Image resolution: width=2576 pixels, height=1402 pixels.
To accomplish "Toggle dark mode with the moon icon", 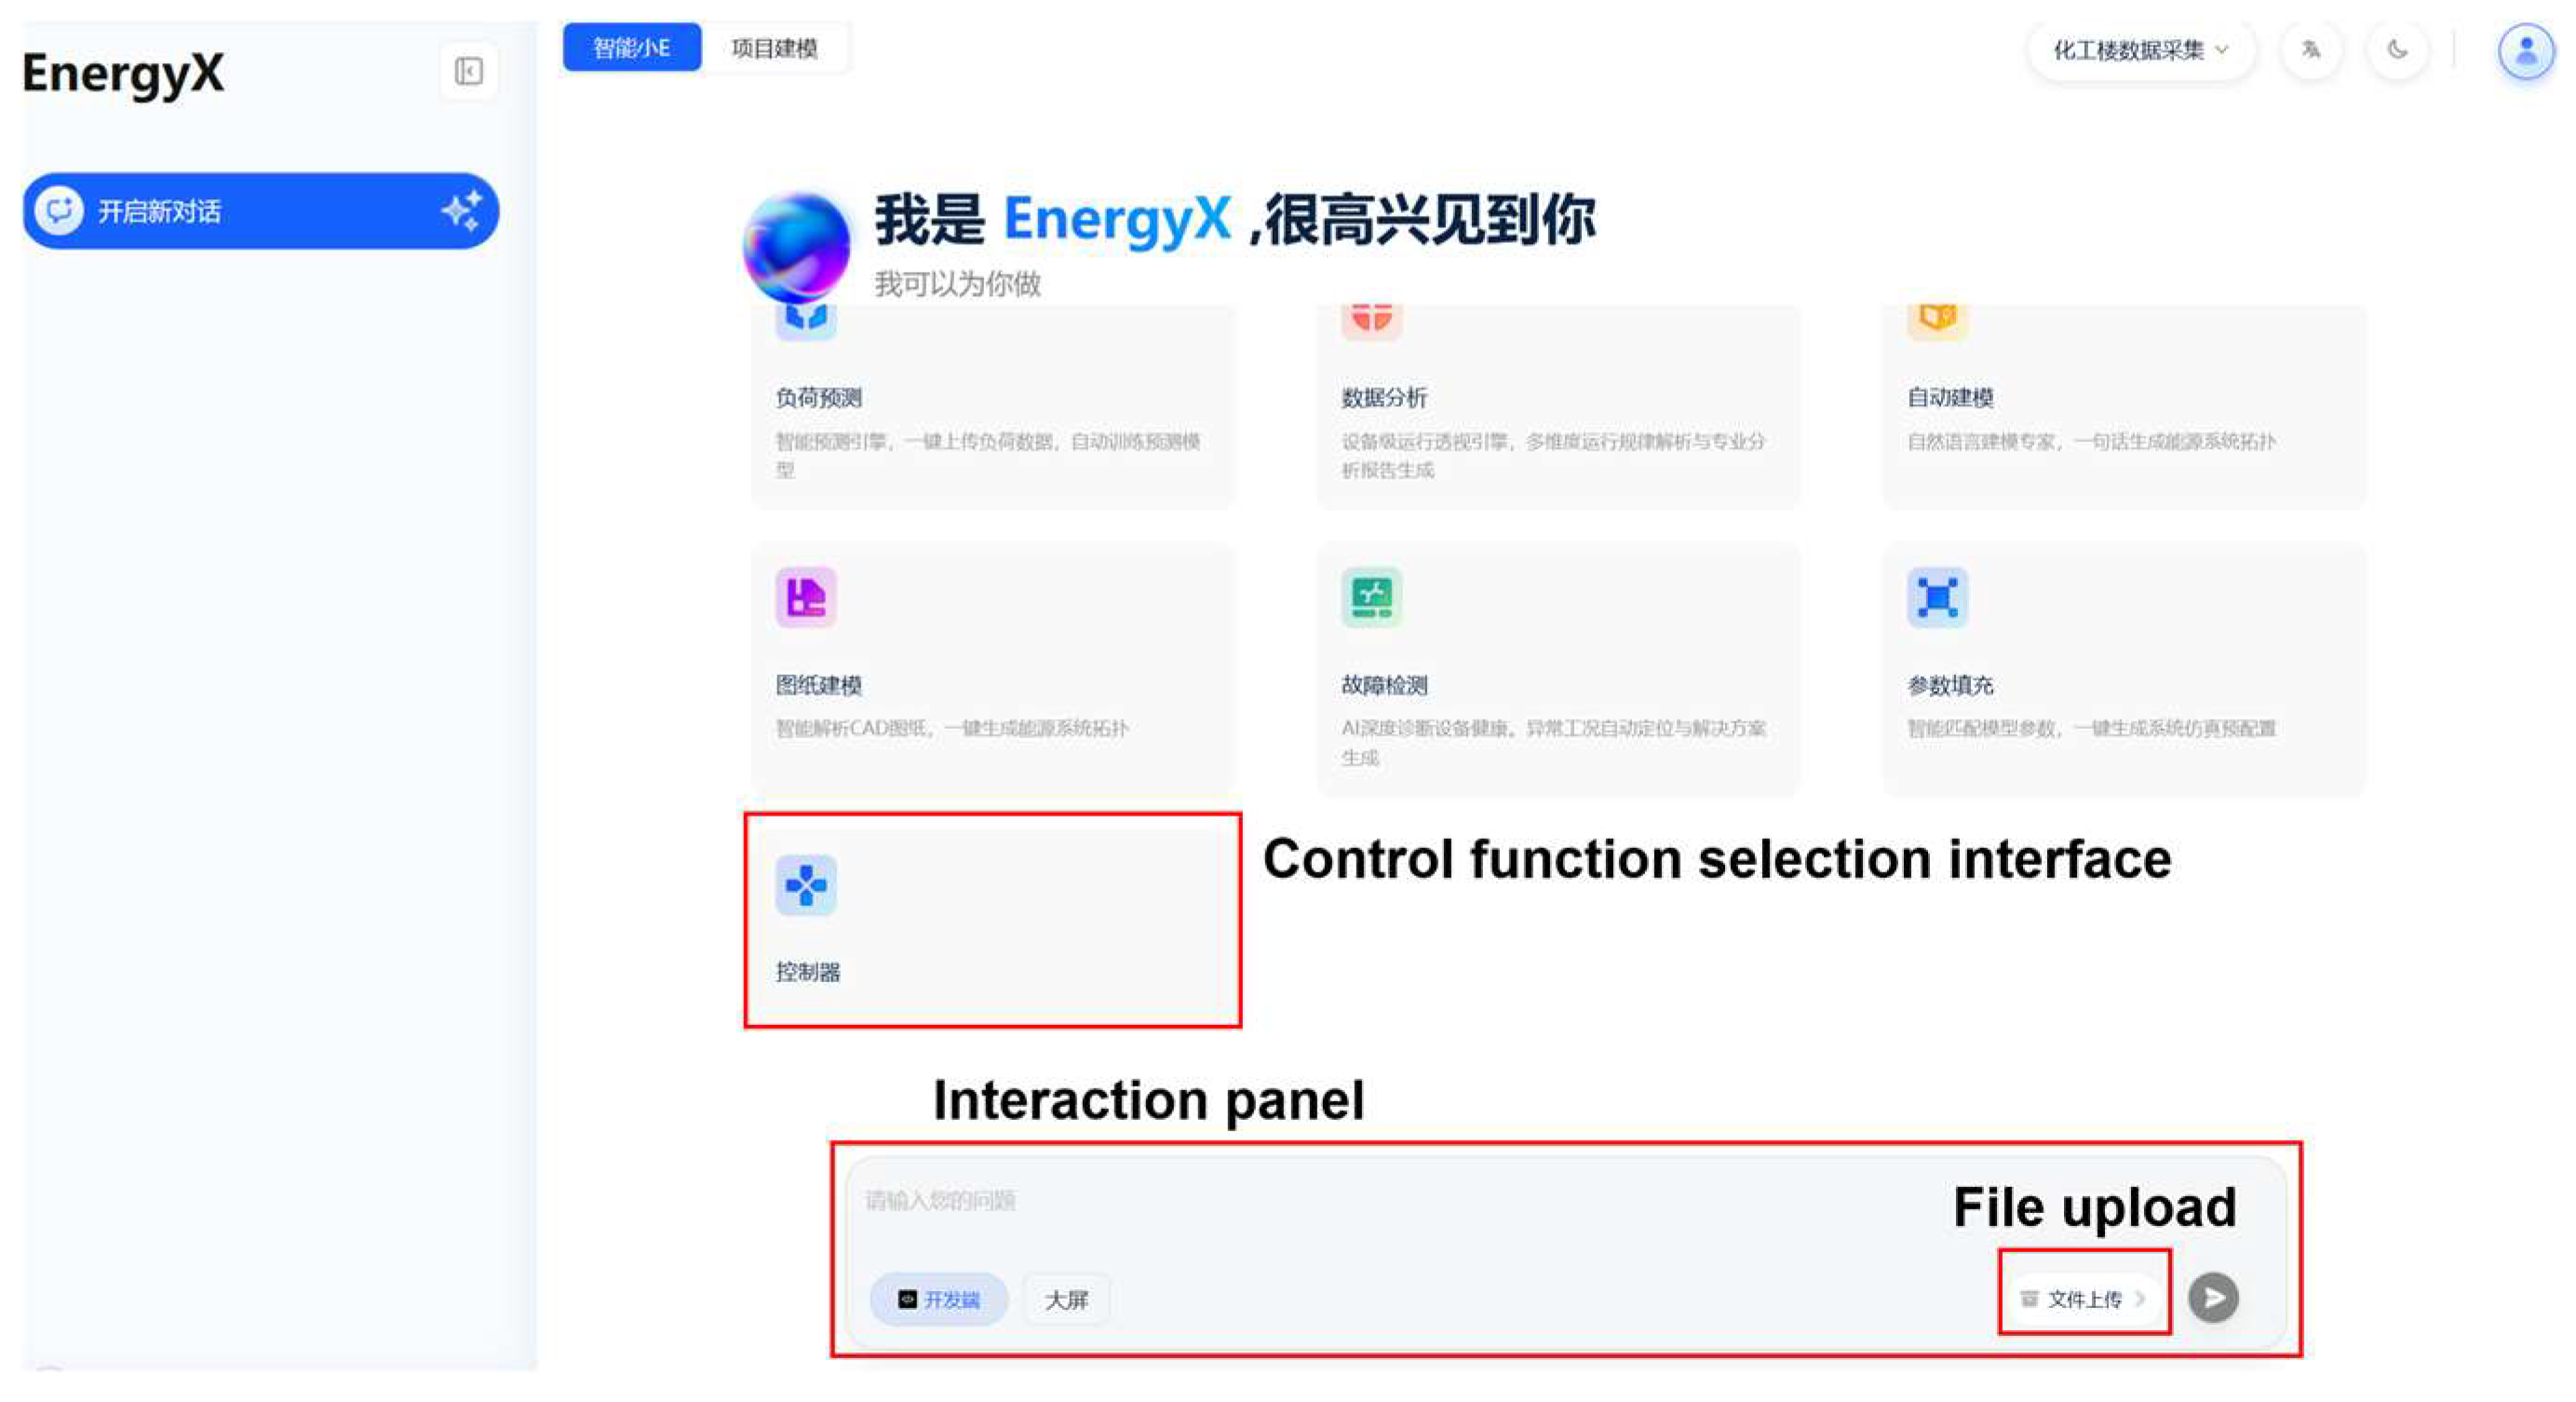I will tap(2398, 49).
